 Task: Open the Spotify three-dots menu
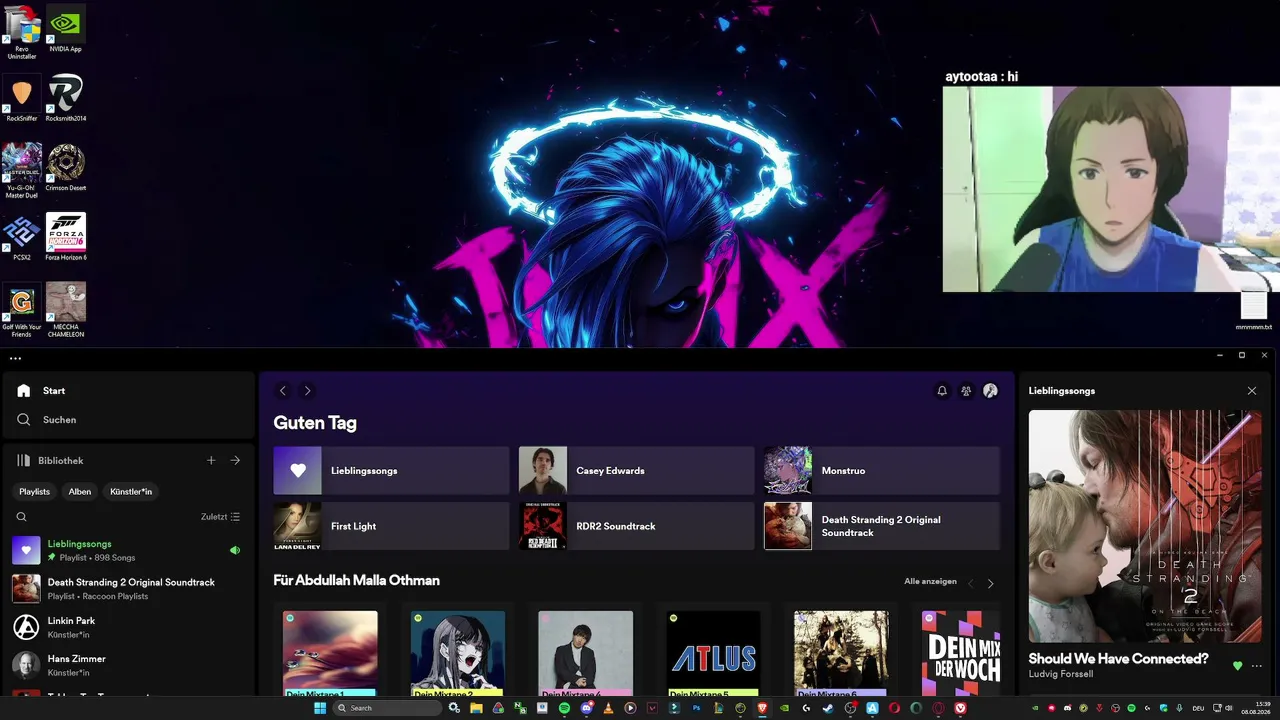[x=15, y=358]
